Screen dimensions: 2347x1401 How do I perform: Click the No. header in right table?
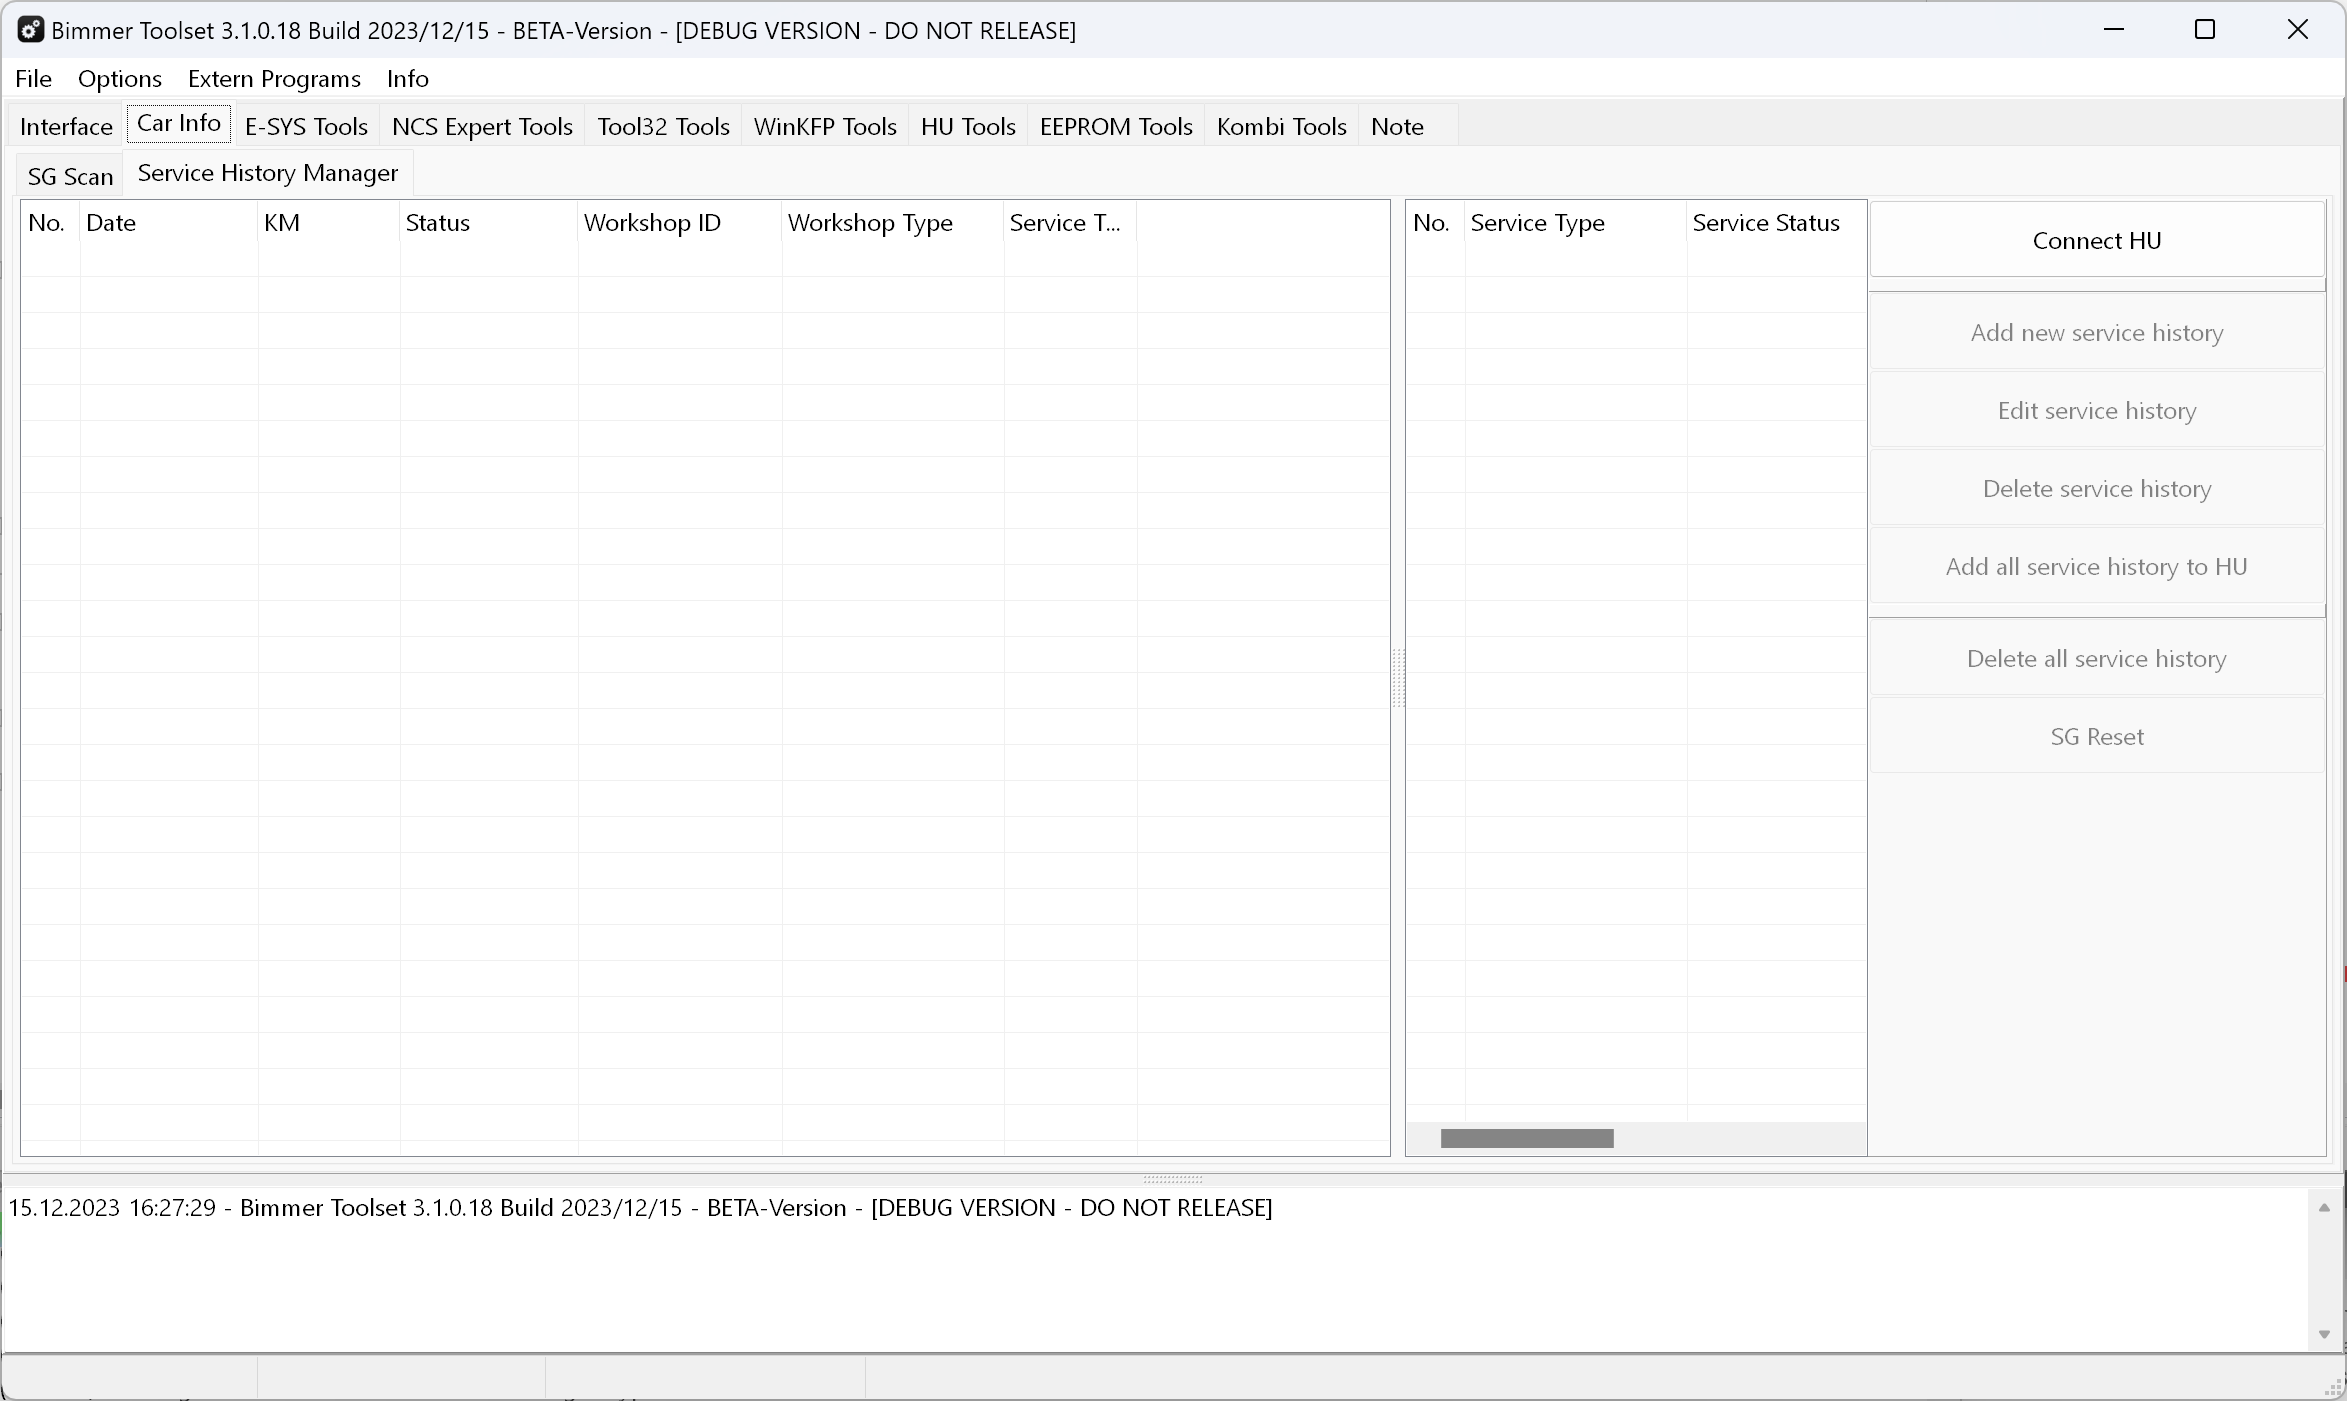tap(1436, 223)
